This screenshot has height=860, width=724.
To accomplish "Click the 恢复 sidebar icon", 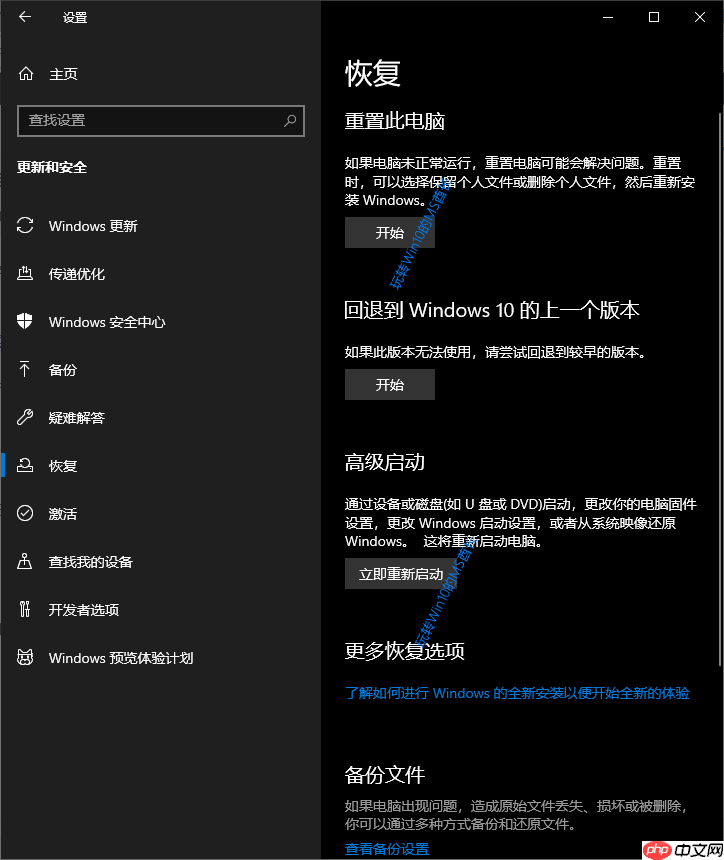I will (25, 465).
